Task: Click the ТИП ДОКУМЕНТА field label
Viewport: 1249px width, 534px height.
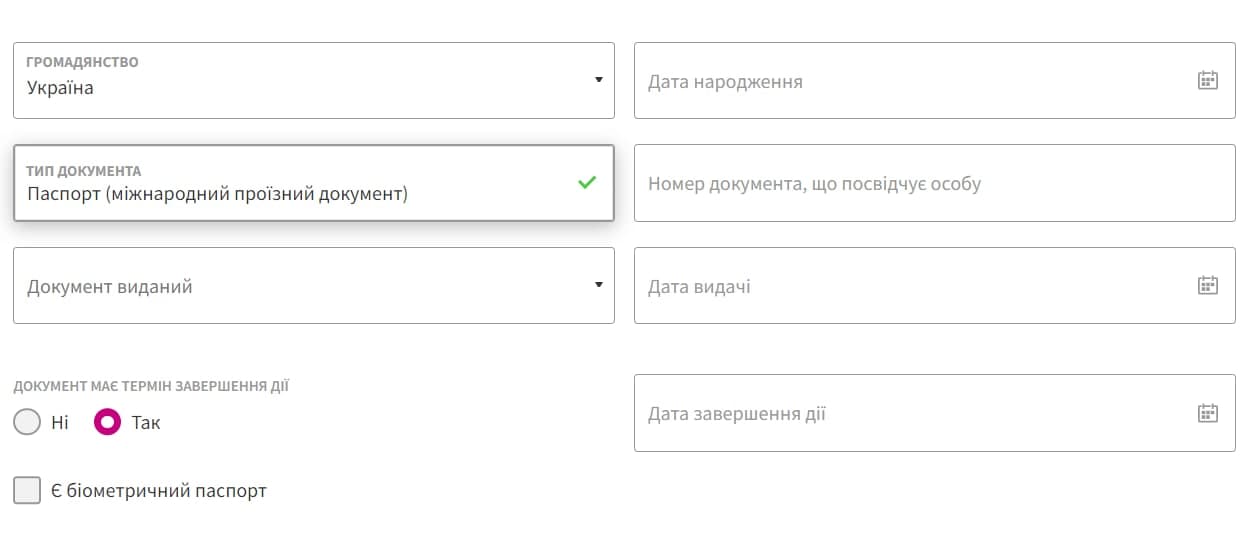Action: point(83,171)
